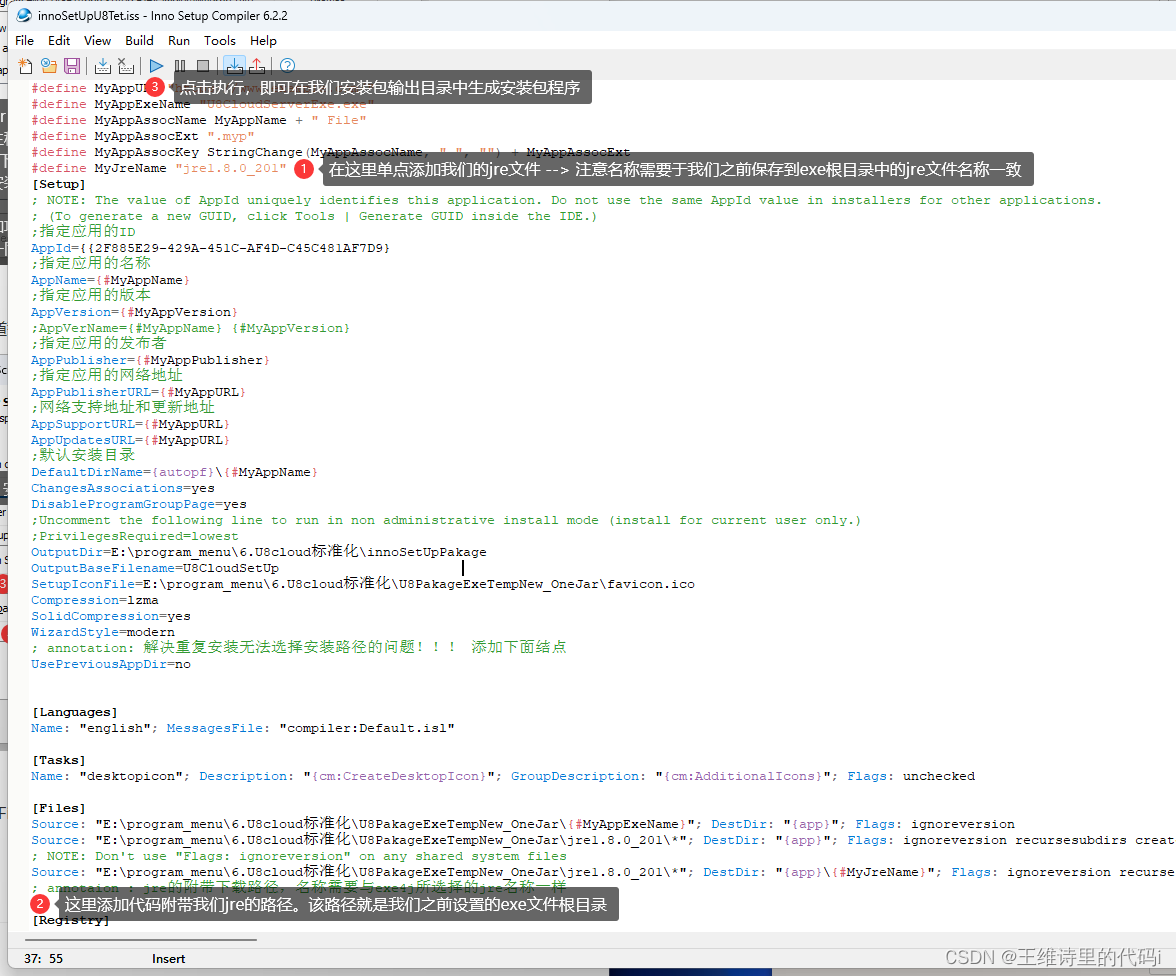Click the WizardStyle=modern line
The height and width of the screenshot is (976, 1176).
(103, 632)
